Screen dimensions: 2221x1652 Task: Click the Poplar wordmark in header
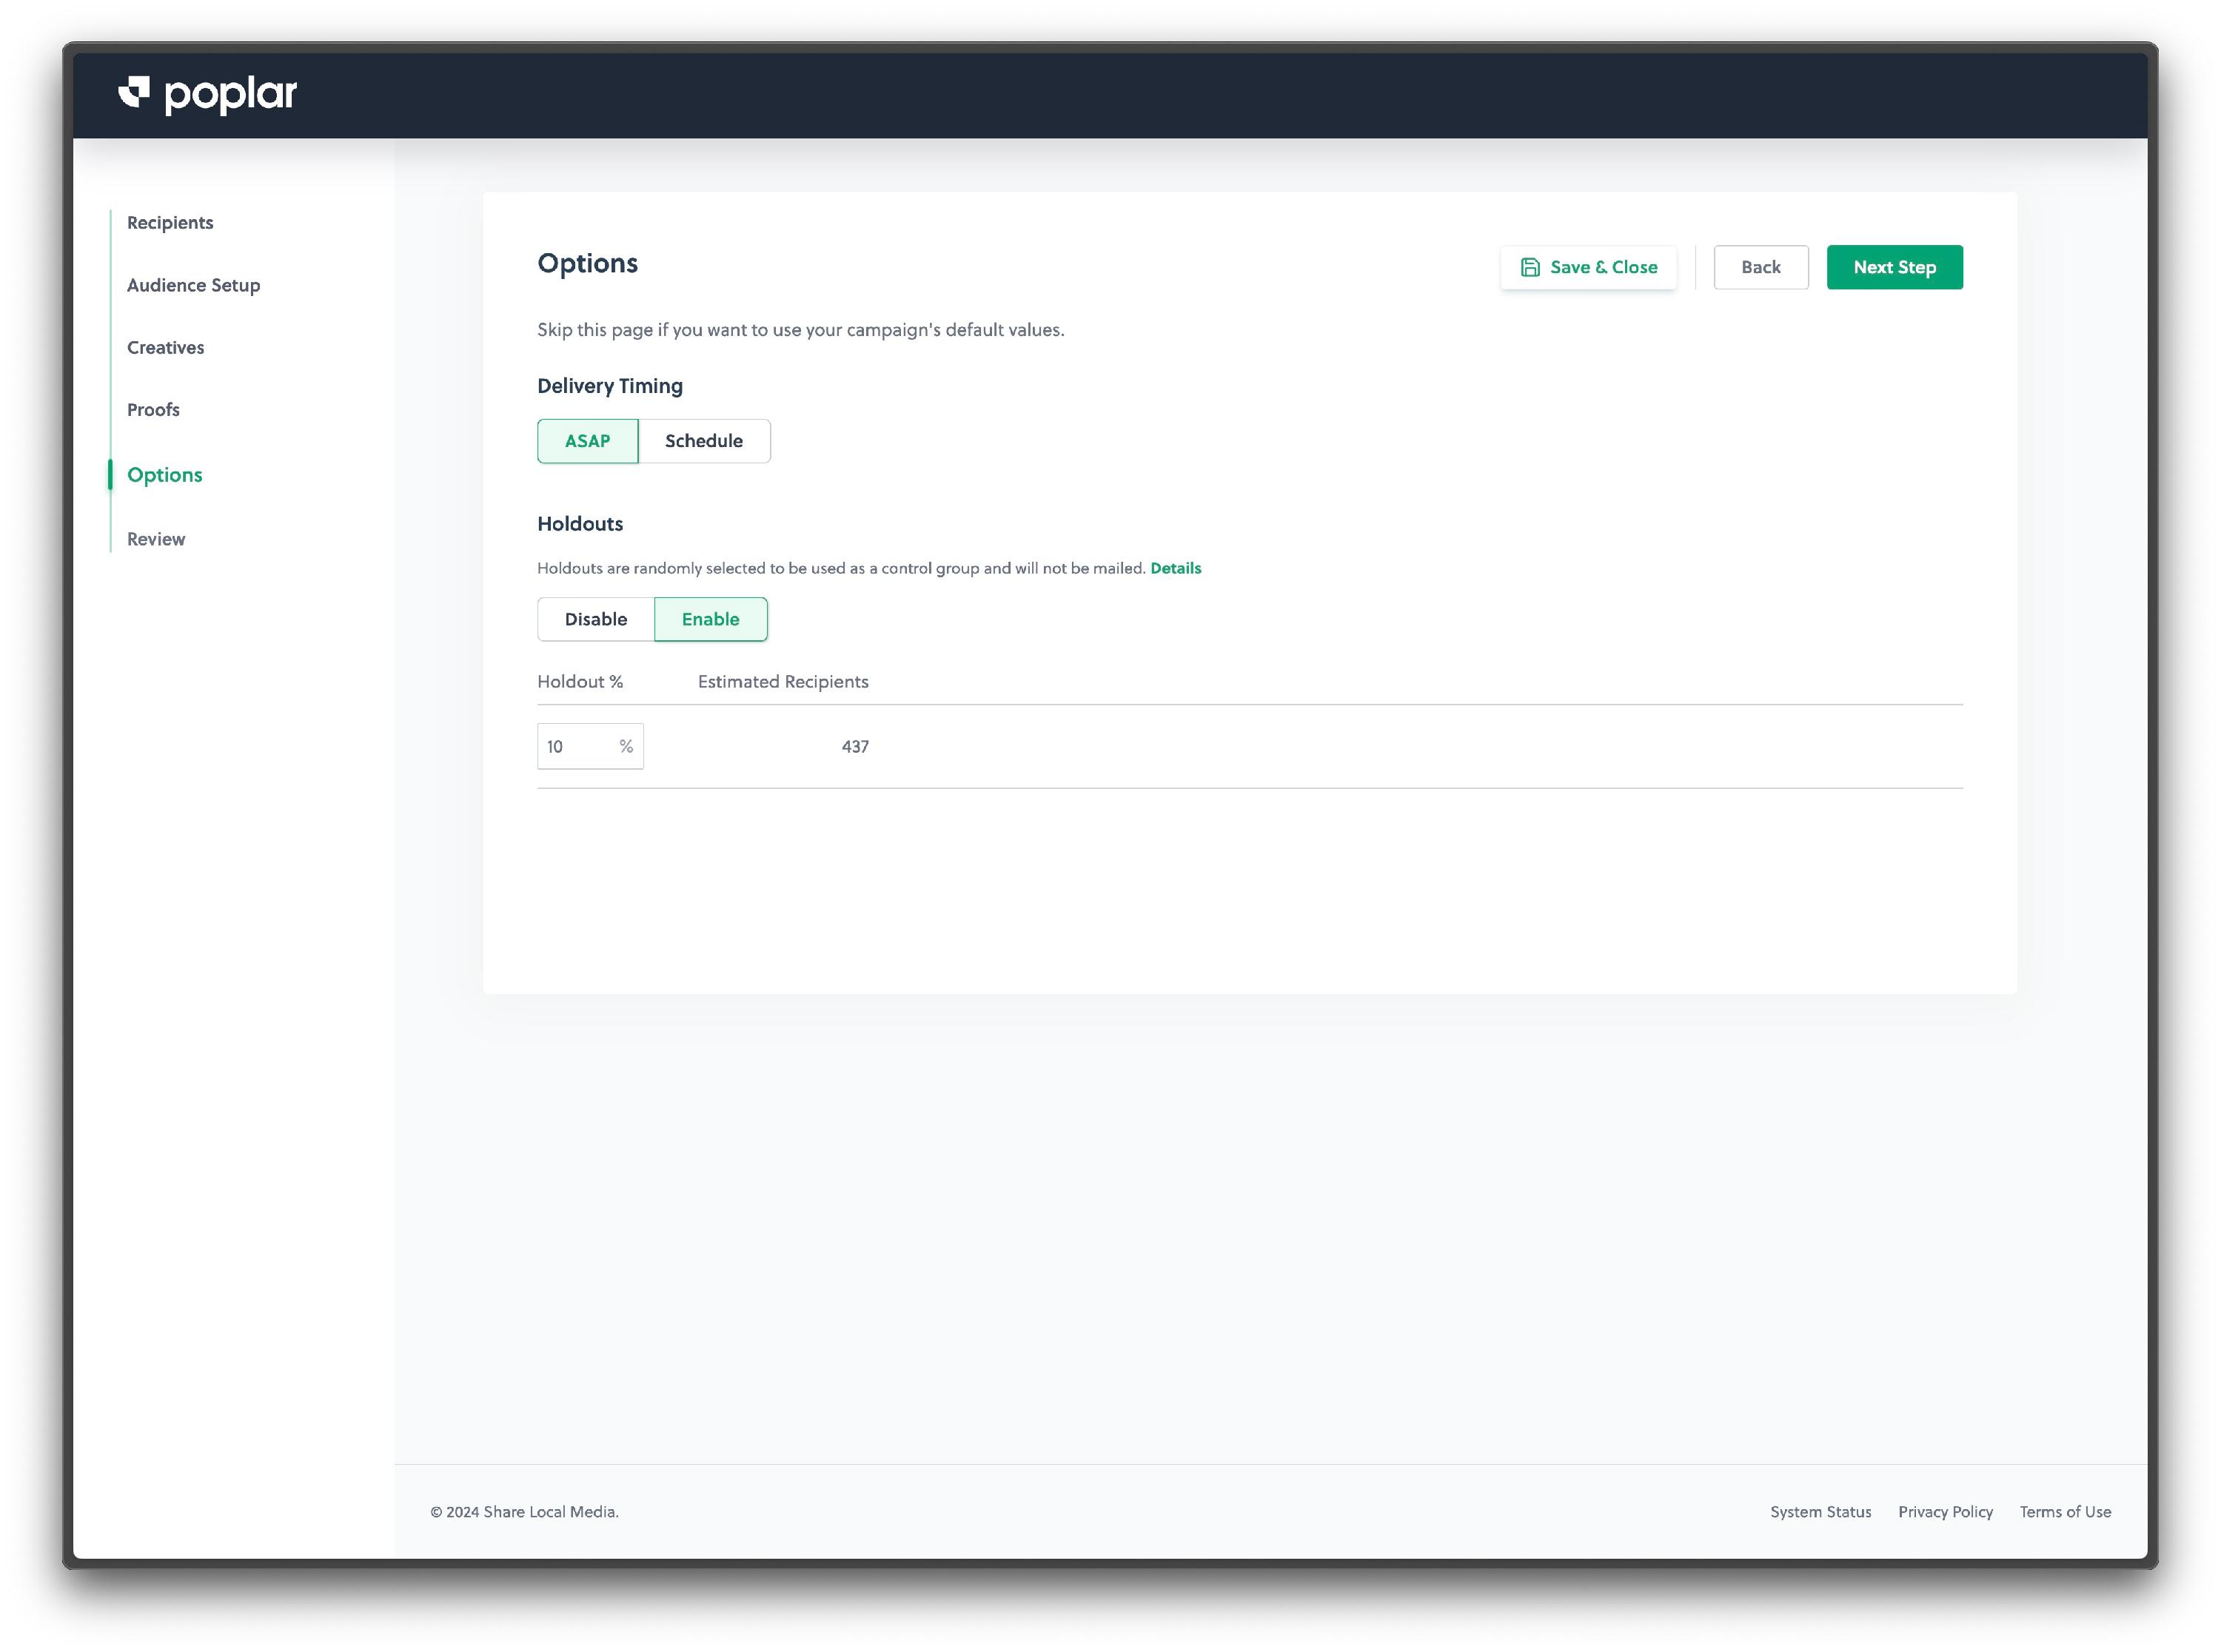click(231, 94)
